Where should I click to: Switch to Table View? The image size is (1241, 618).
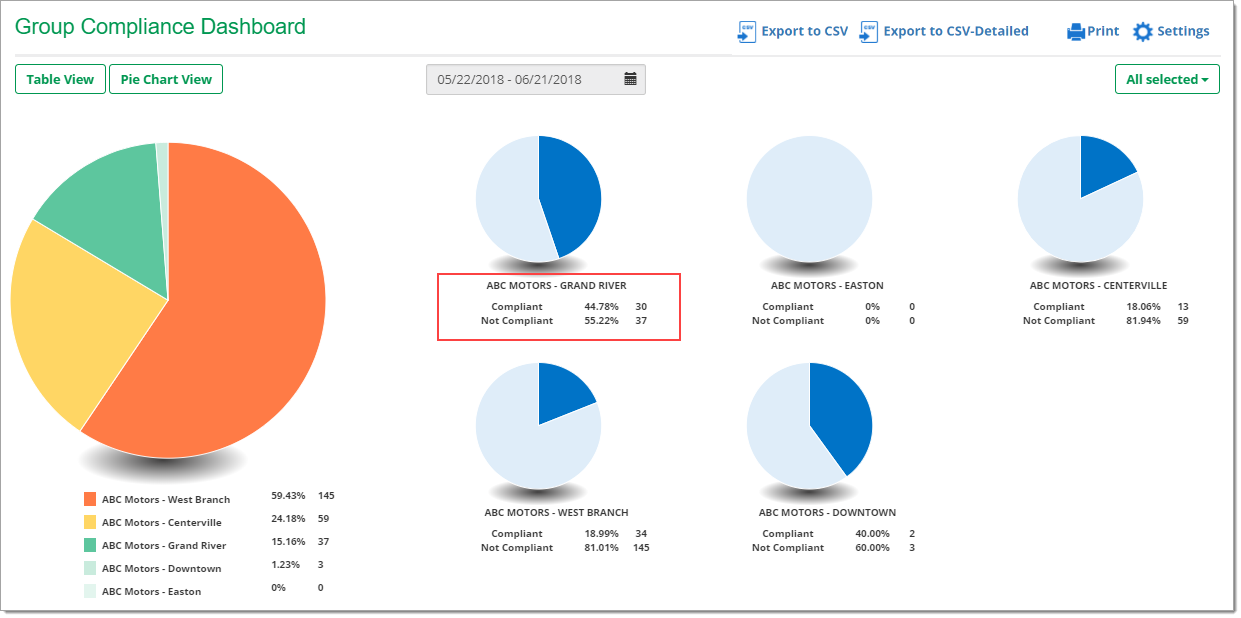click(60, 79)
